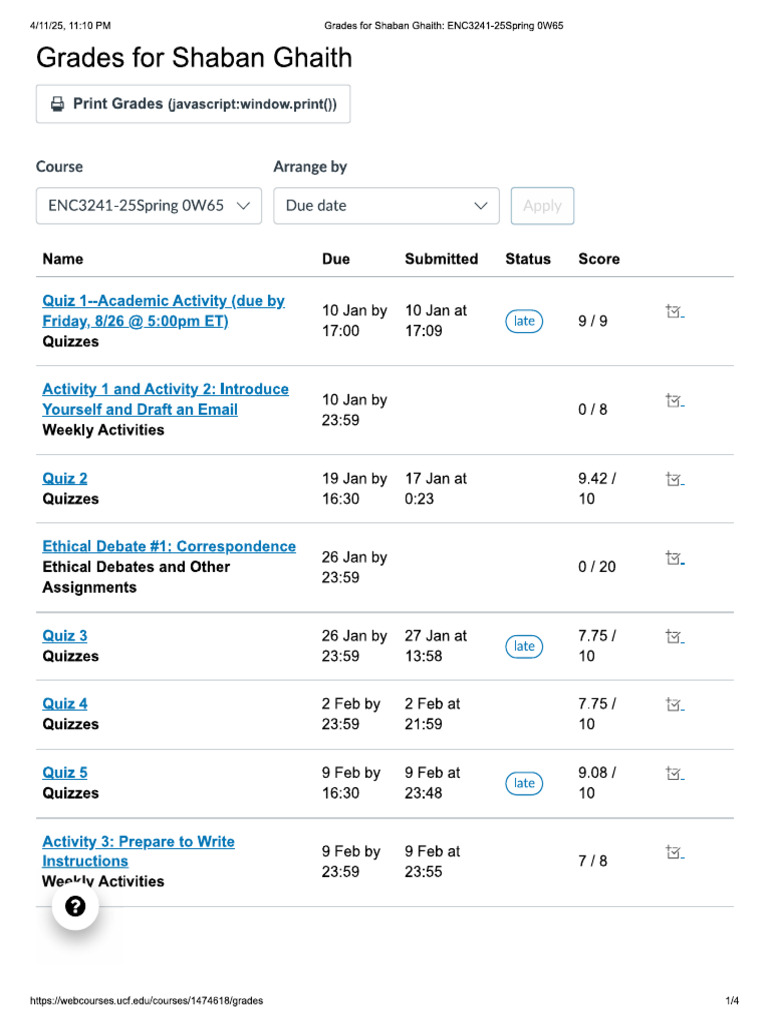Image resolution: width=768 pixels, height=1024 pixels.
Task: Click the rubric icon for Ethical Debate #1
Action: 675,557
